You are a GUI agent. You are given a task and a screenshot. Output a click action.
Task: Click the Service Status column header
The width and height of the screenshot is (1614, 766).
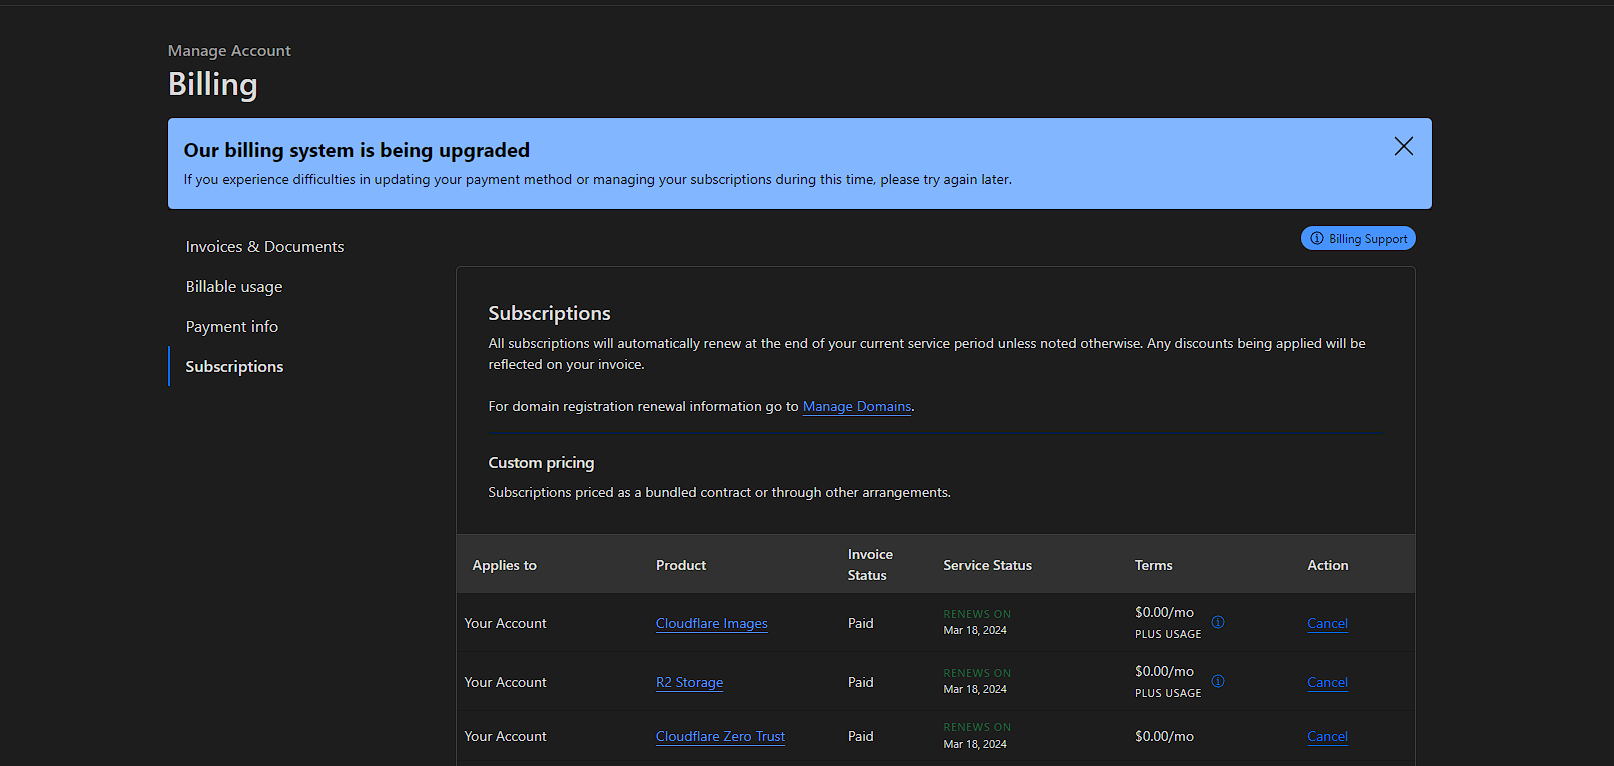coord(987,566)
